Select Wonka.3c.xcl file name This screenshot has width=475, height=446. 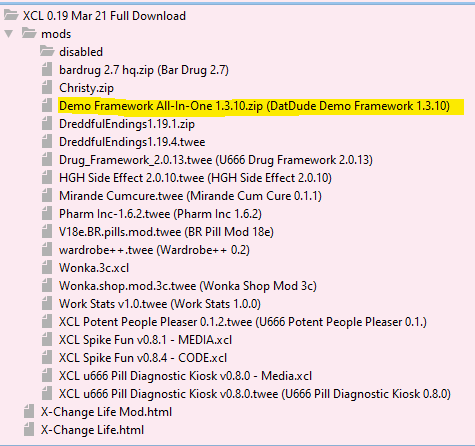pos(94,268)
